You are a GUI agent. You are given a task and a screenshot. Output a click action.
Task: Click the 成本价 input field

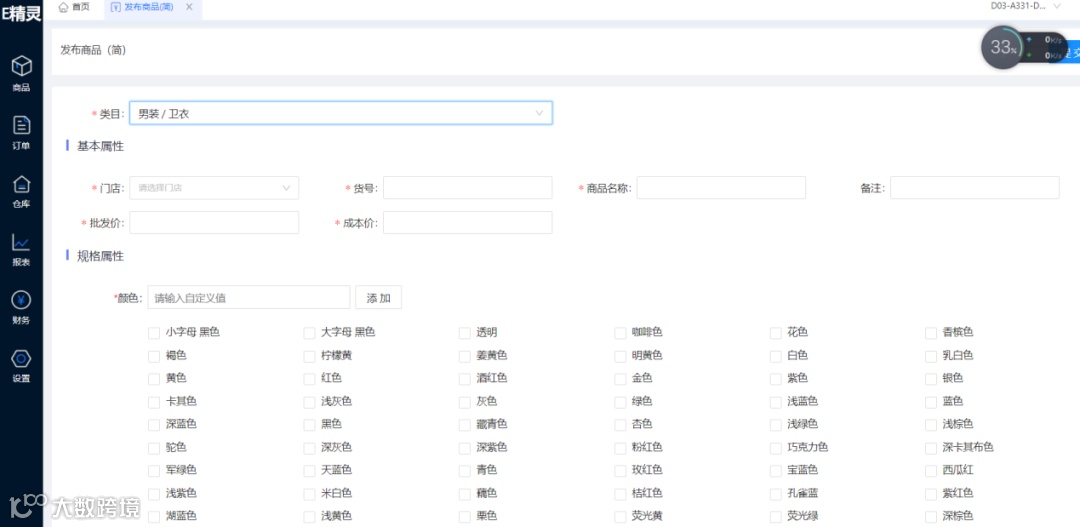[468, 223]
